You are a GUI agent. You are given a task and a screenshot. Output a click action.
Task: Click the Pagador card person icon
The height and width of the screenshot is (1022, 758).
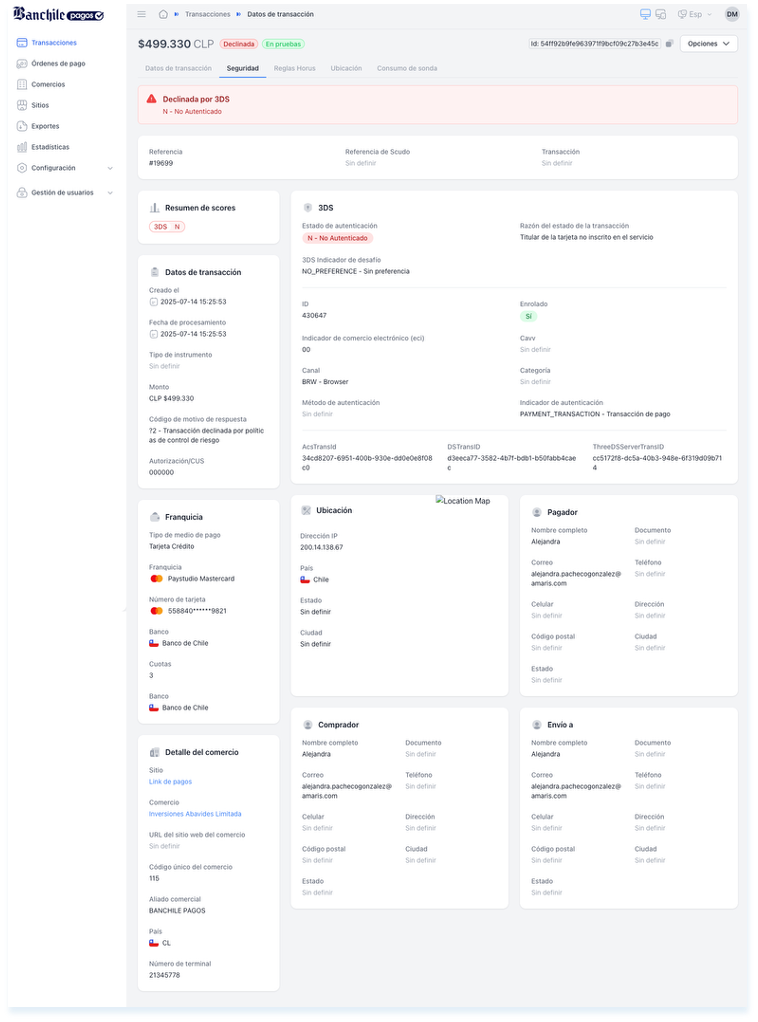pos(537,512)
